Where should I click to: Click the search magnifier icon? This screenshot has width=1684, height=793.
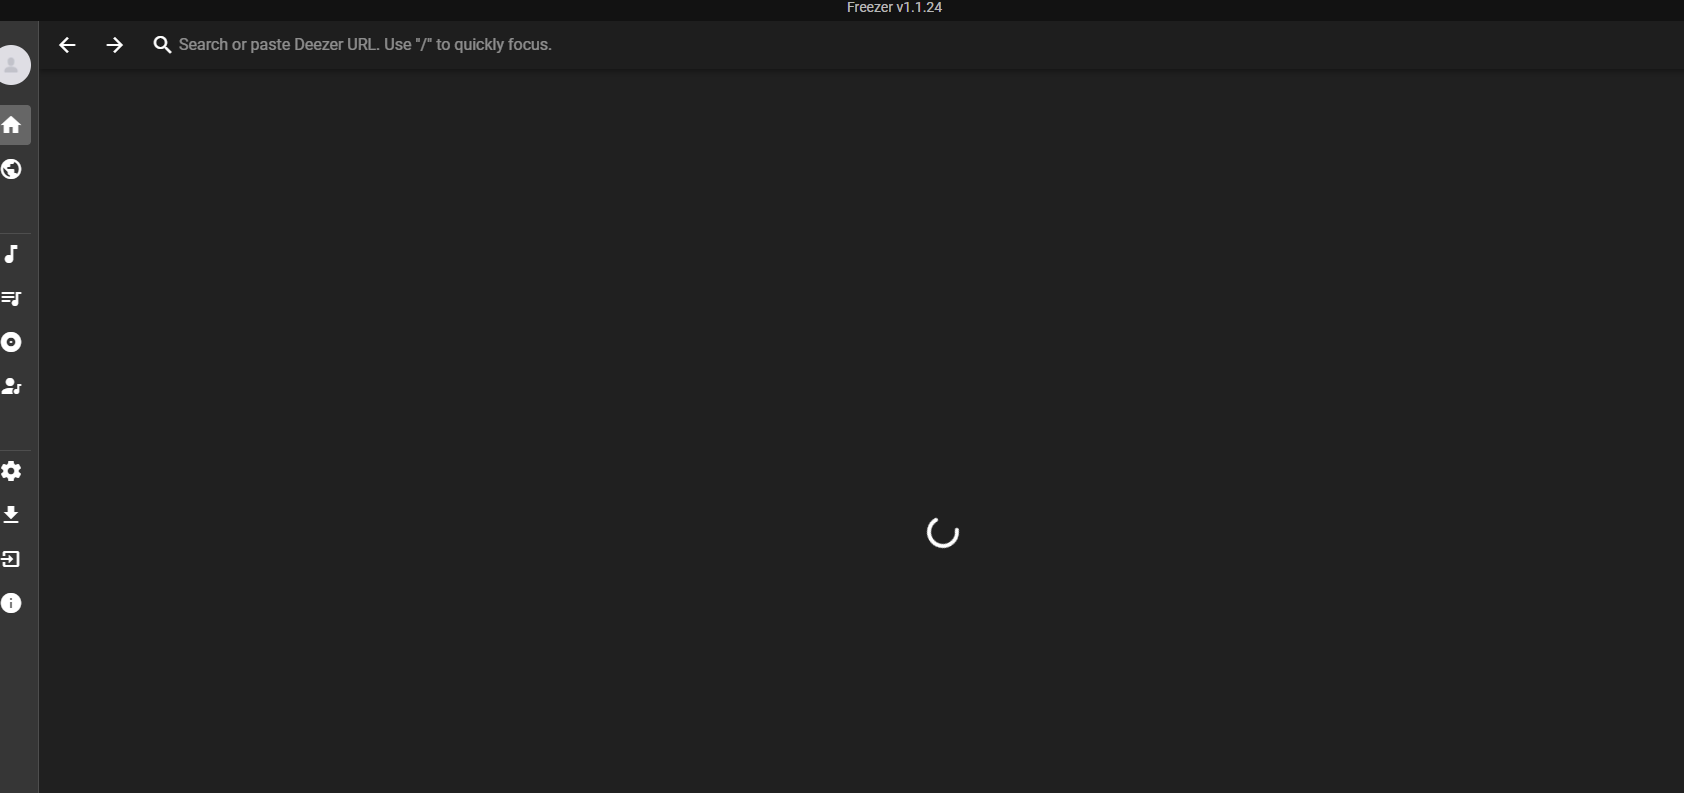pyautogui.click(x=162, y=45)
